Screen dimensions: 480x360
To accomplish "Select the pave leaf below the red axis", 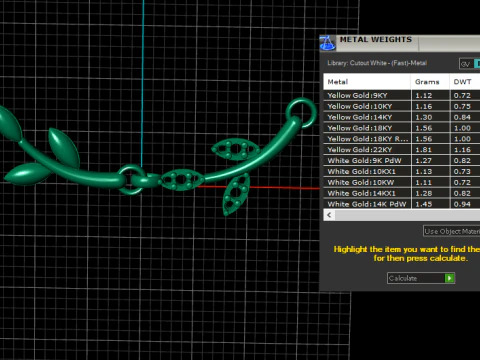I will coord(236,195).
